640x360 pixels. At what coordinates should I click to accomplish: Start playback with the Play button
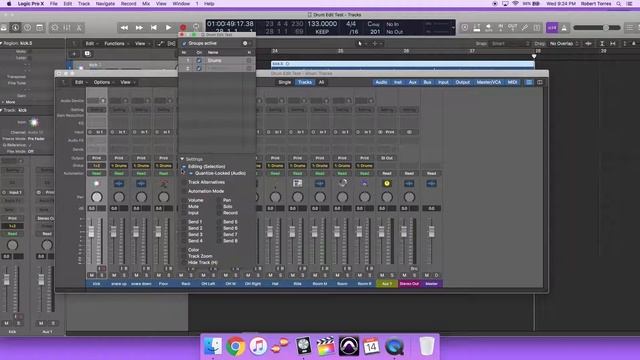click(x=168, y=28)
